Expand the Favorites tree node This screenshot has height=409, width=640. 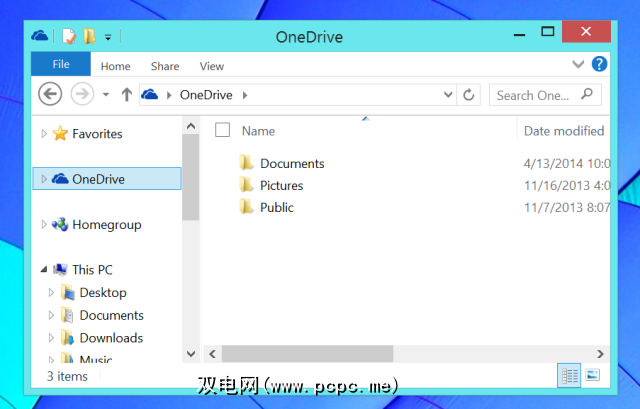point(44,133)
